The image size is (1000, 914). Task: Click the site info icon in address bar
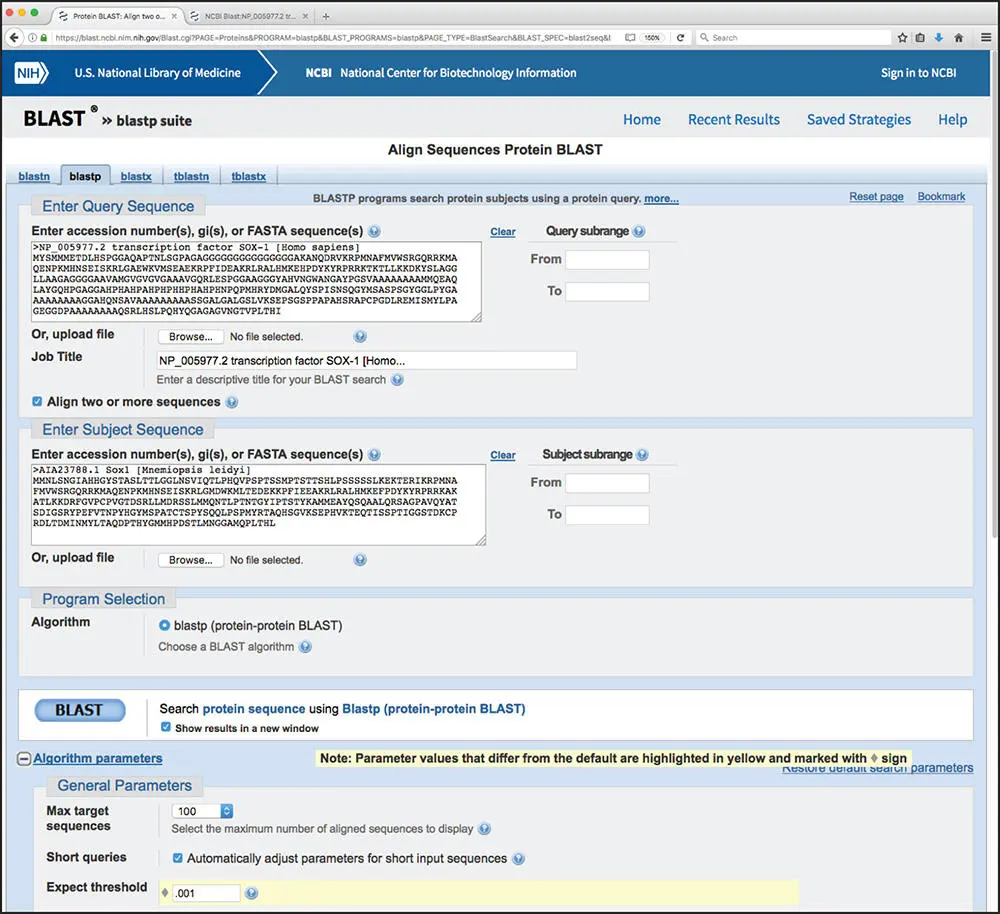(32, 38)
